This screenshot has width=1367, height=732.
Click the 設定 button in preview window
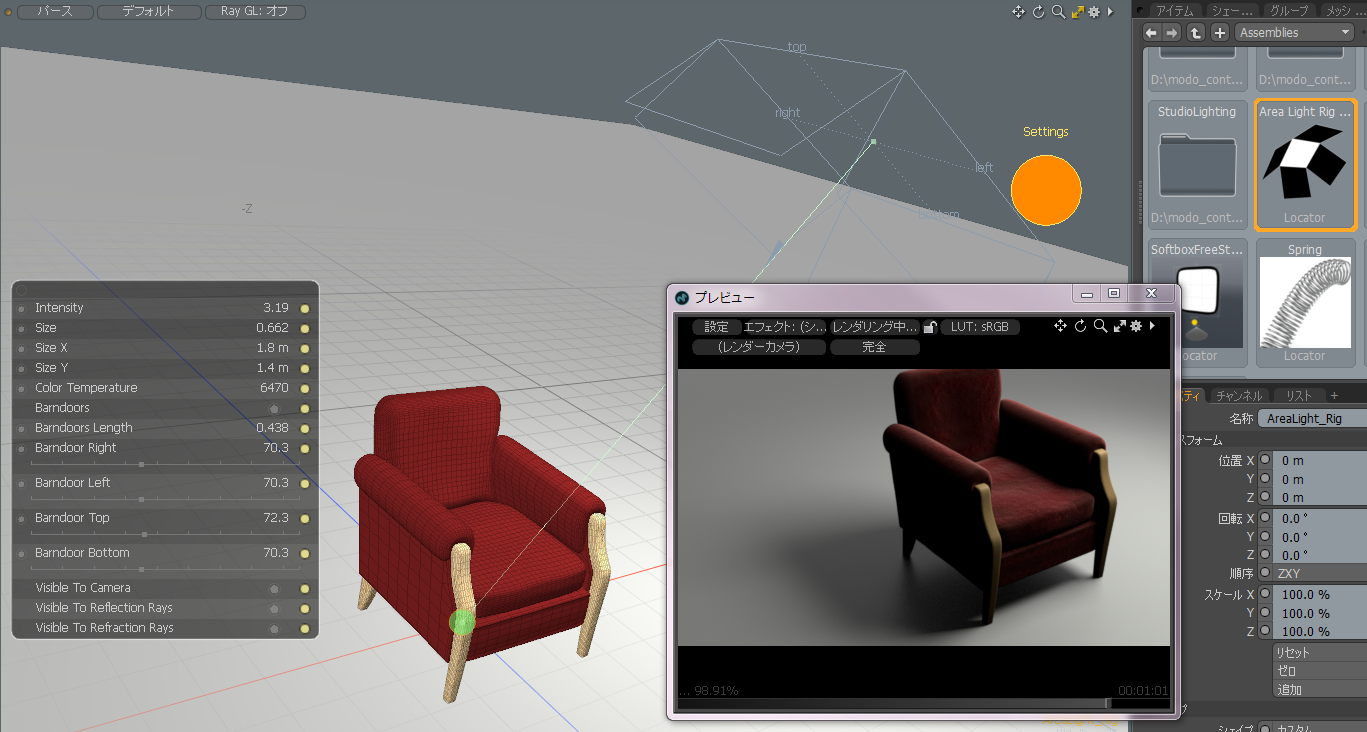click(716, 327)
